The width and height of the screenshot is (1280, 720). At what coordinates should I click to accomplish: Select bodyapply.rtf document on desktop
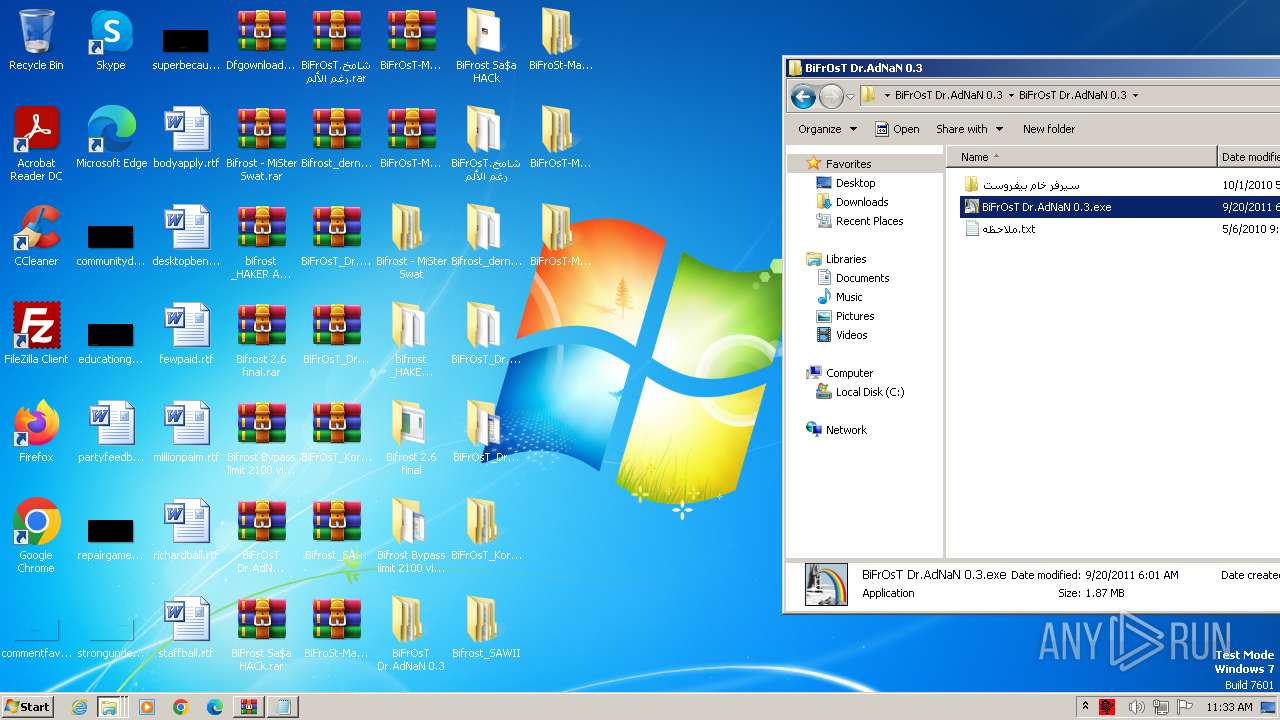(x=186, y=138)
